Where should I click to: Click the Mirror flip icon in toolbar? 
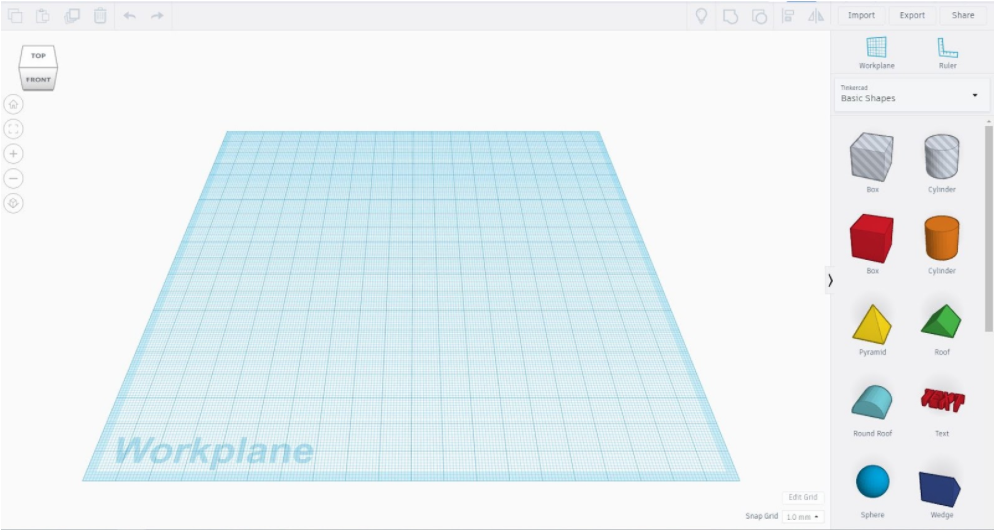point(816,16)
